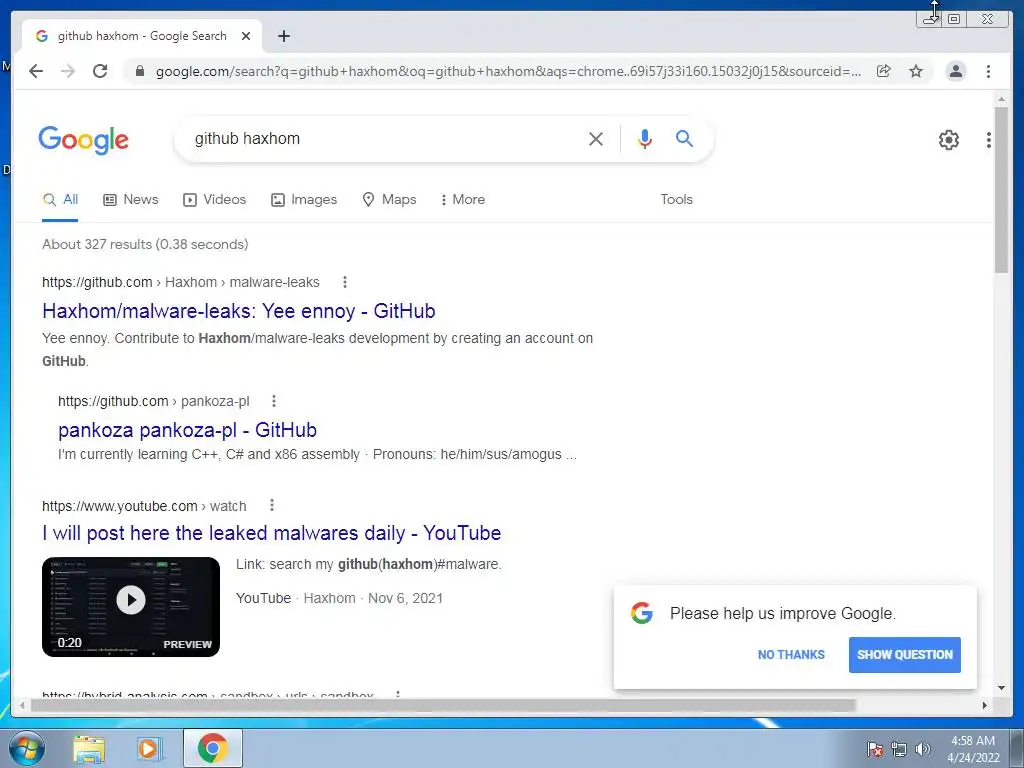1024x768 pixels.
Task: Open Windows Explorer from the taskbar
Action: (89, 749)
